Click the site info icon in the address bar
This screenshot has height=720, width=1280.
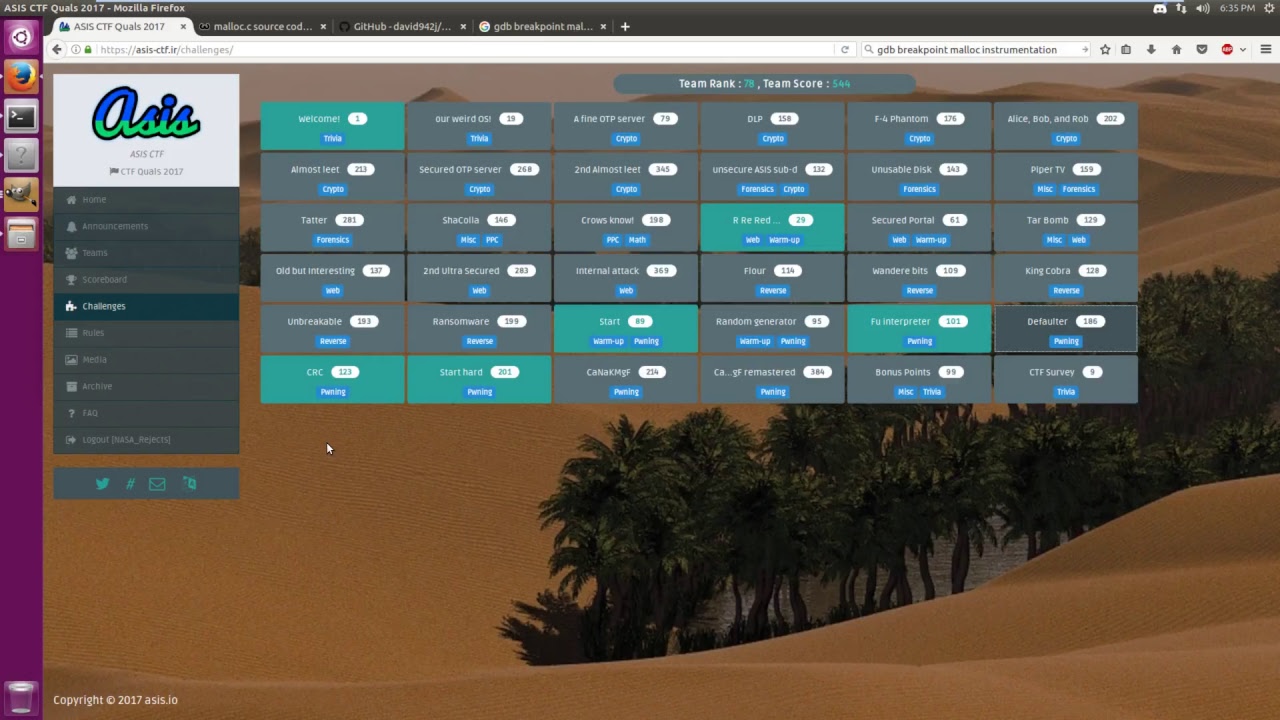[77, 49]
